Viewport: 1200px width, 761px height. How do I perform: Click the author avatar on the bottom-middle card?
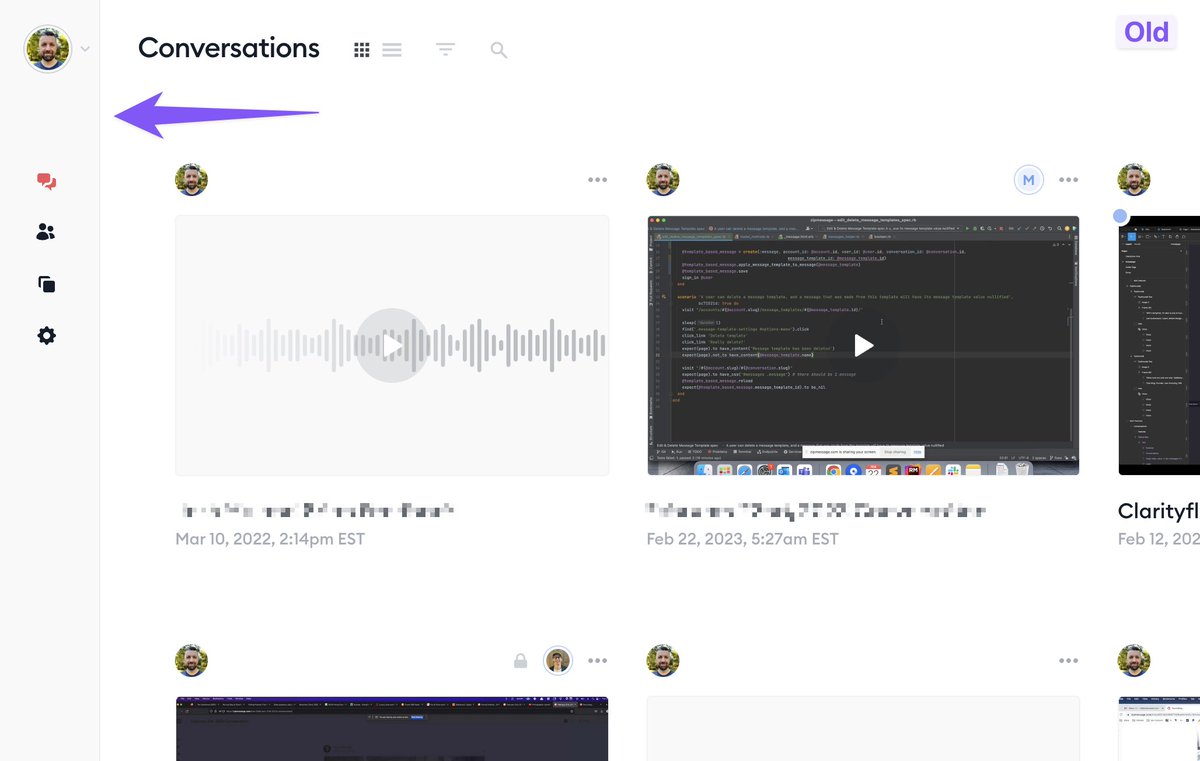coord(663,660)
